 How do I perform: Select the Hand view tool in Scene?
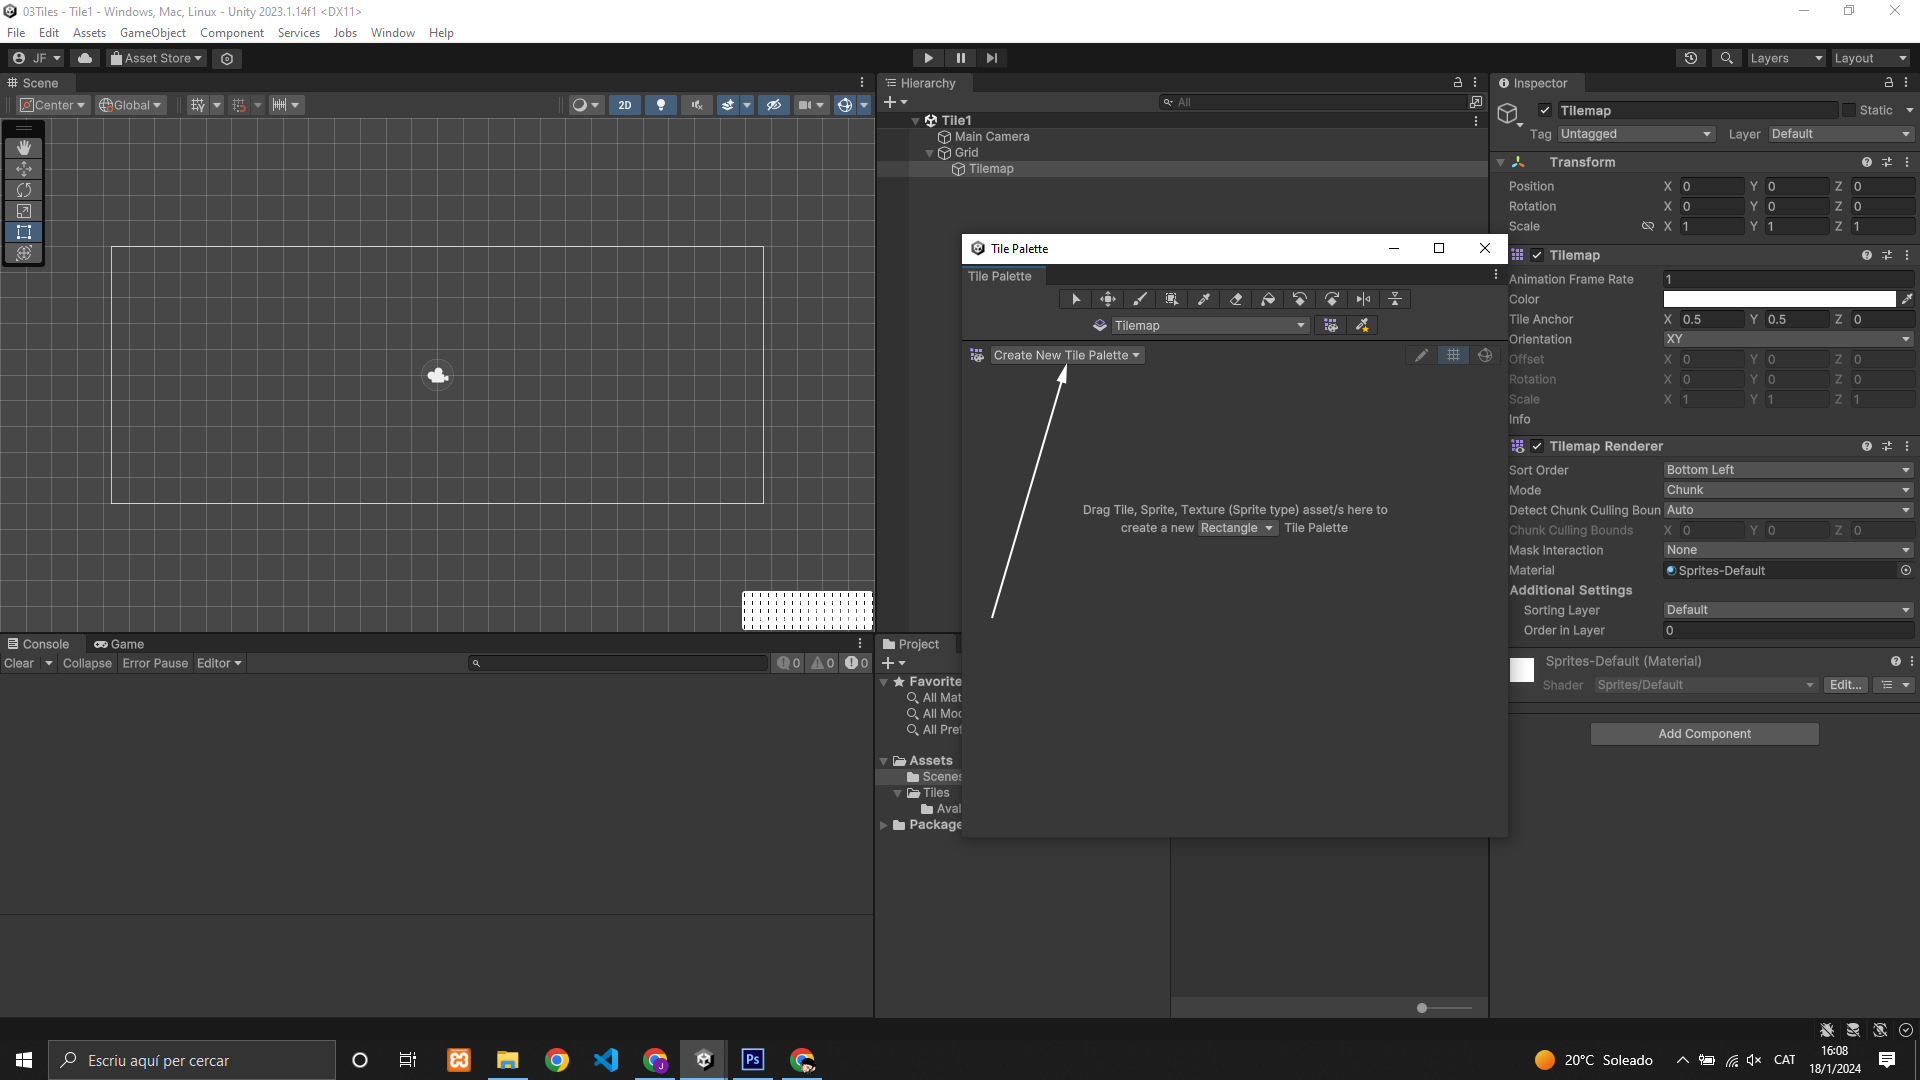24,148
